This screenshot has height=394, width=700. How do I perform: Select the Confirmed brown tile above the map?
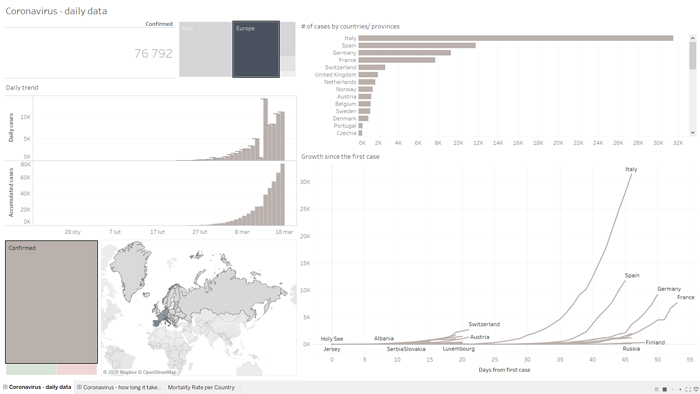51,302
